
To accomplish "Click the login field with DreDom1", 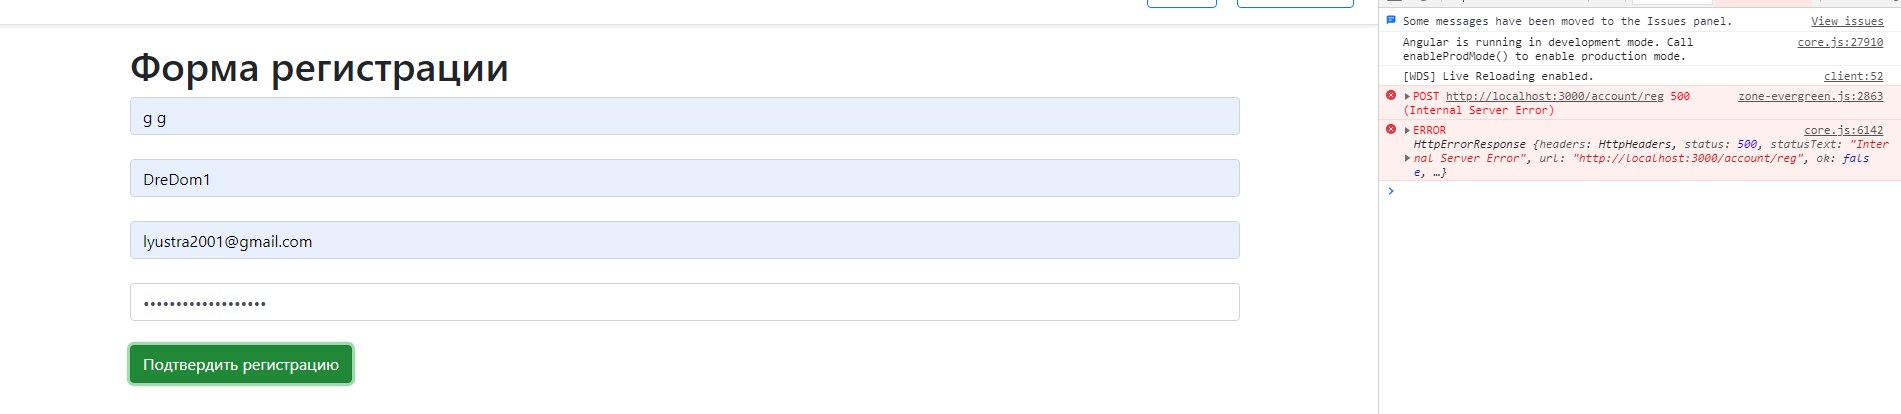I will tap(684, 178).
